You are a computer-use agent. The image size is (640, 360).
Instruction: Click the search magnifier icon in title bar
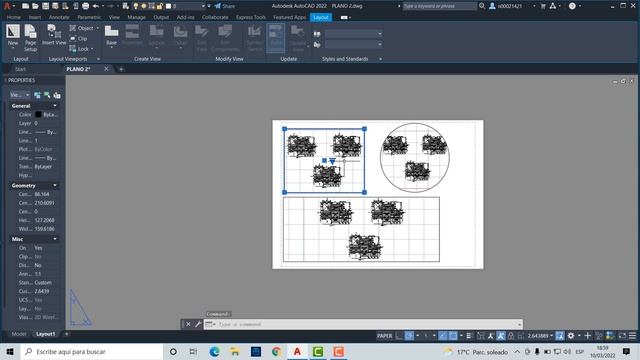point(482,6)
